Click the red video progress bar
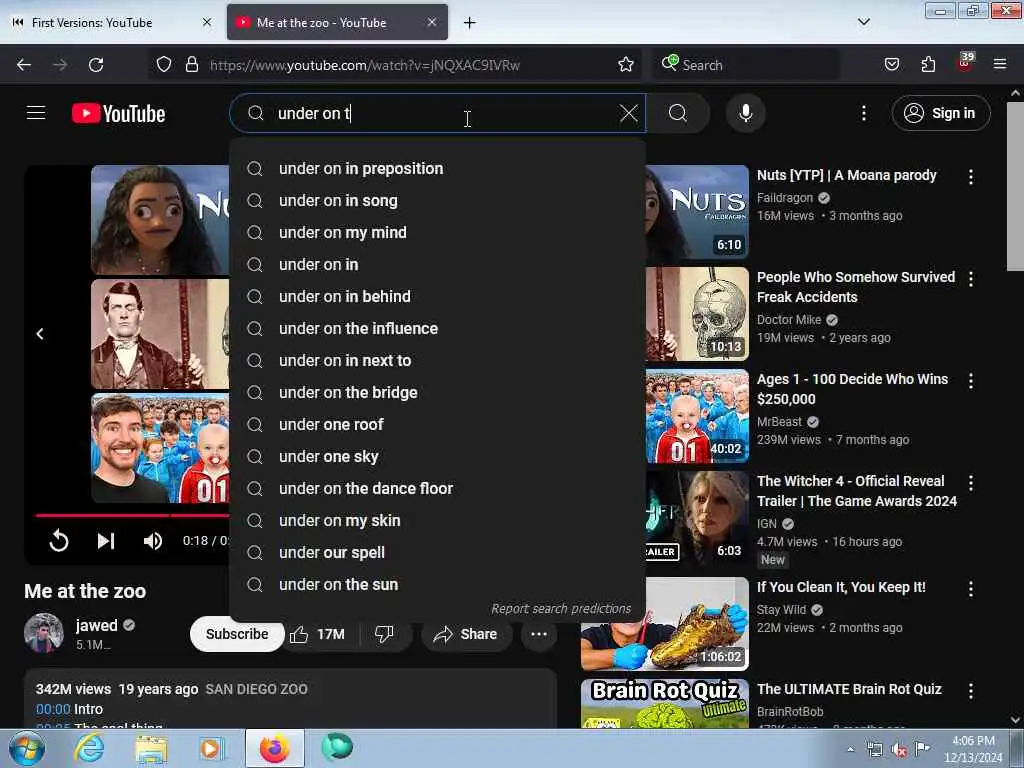The image size is (1024, 768). pos(132,515)
